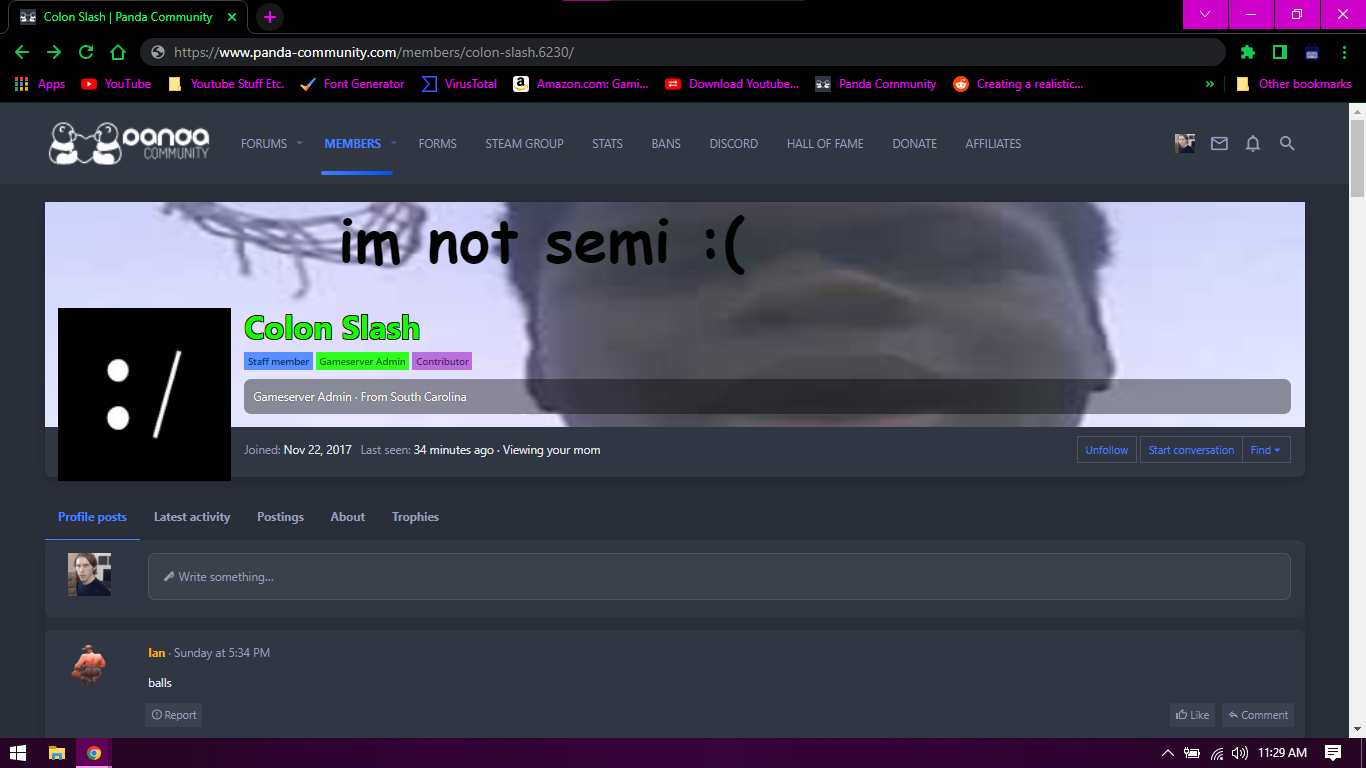Expand the Other bookmarks folder
Viewport: 1366px width, 768px height.
click(1295, 84)
